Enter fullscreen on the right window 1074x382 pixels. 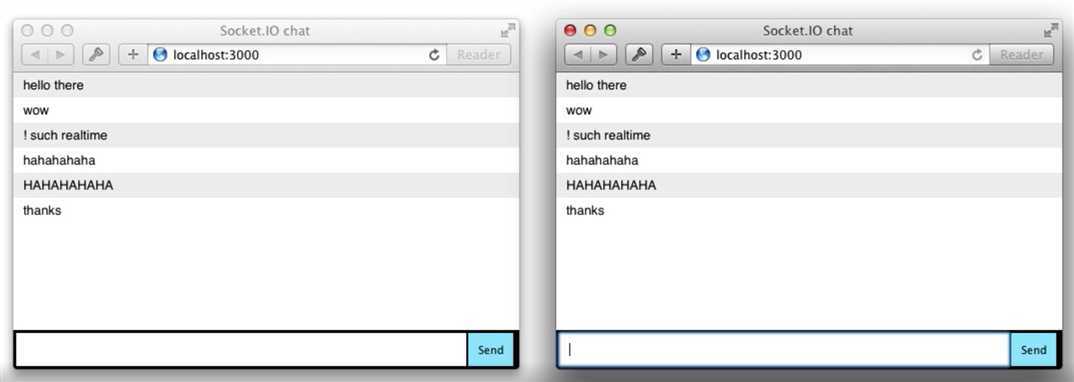[1051, 30]
